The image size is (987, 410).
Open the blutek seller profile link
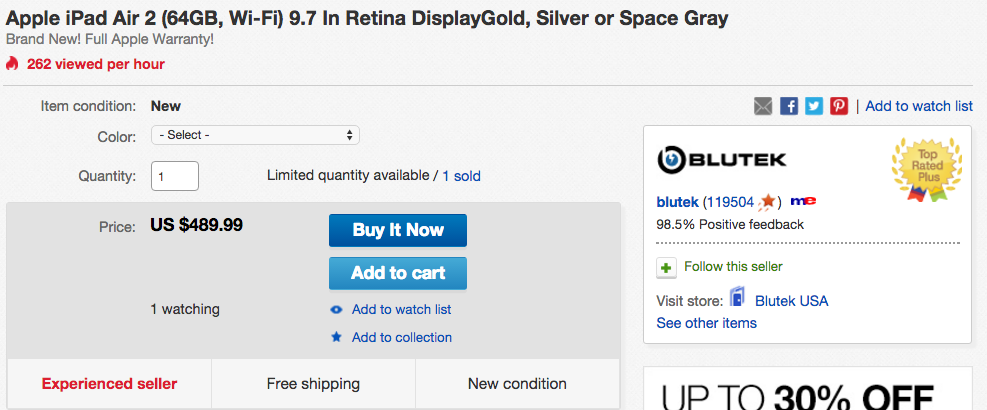pos(677,202)
